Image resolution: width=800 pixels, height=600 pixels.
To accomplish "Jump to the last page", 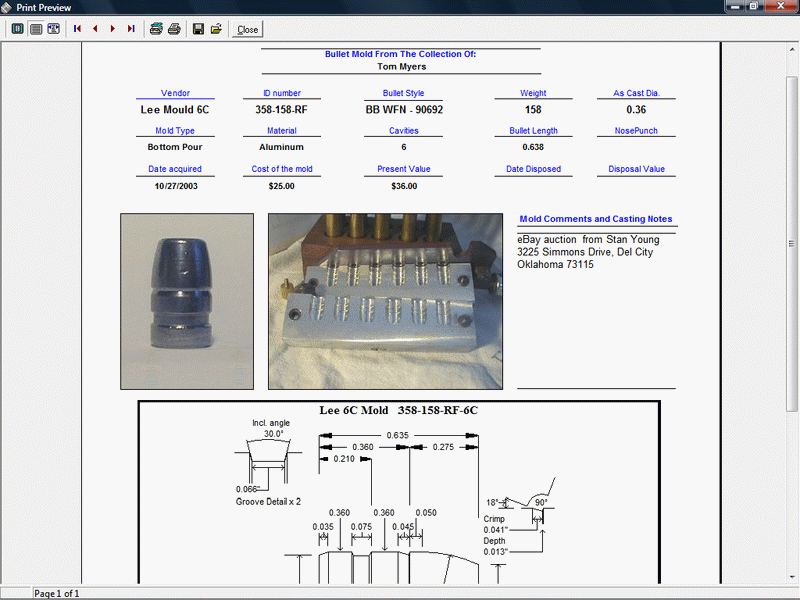I will click(x=131, y=29).
